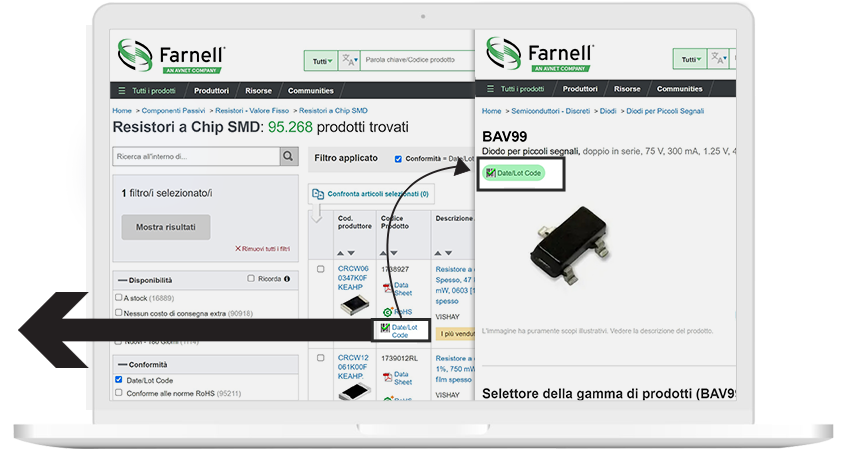850x454 pixels.
Task: Click the compare icon next to Confronta articoli
Action: 318,194
